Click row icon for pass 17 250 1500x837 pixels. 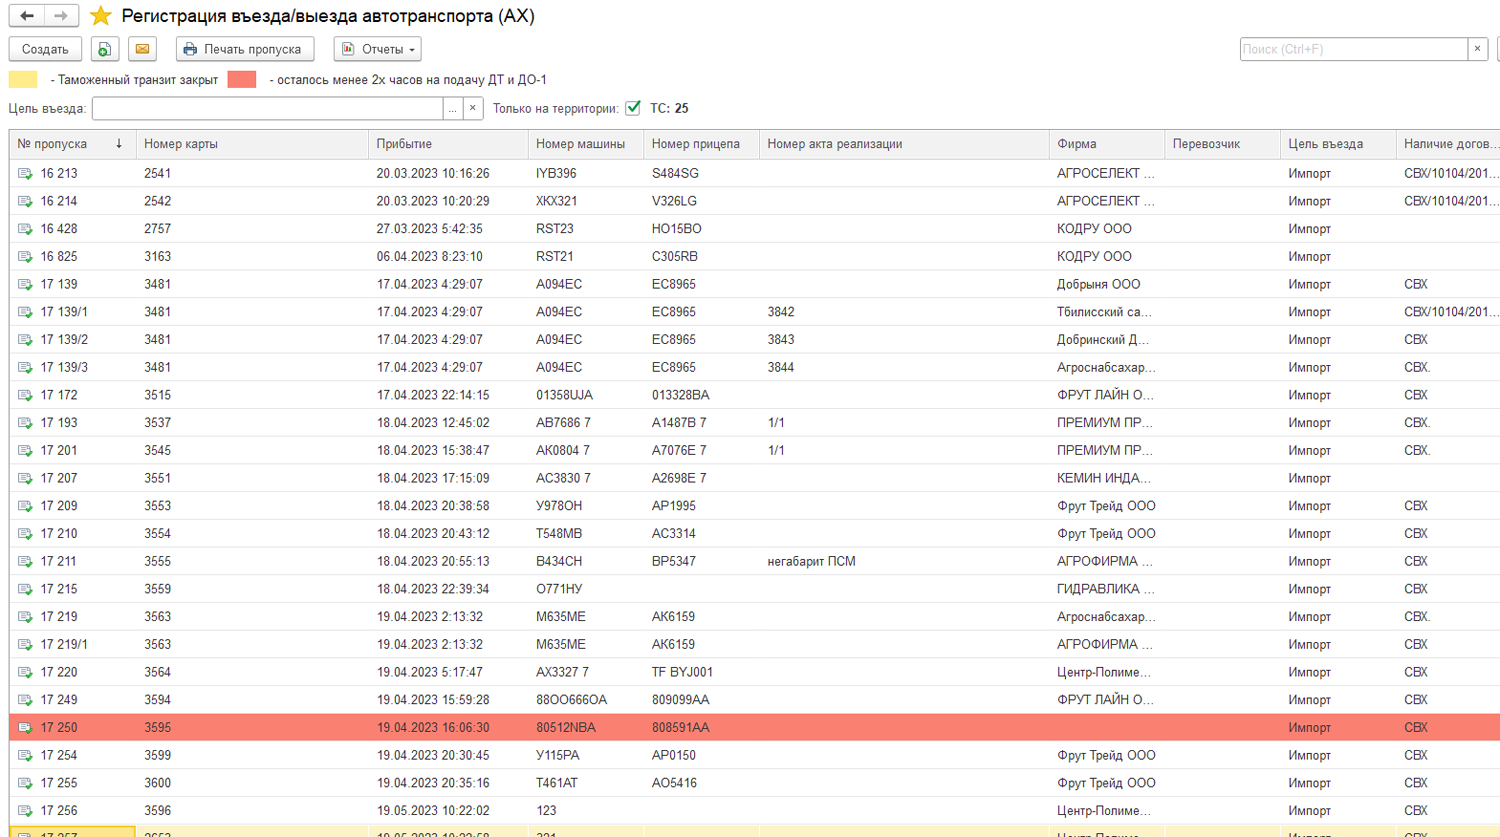tap(25, 728)
